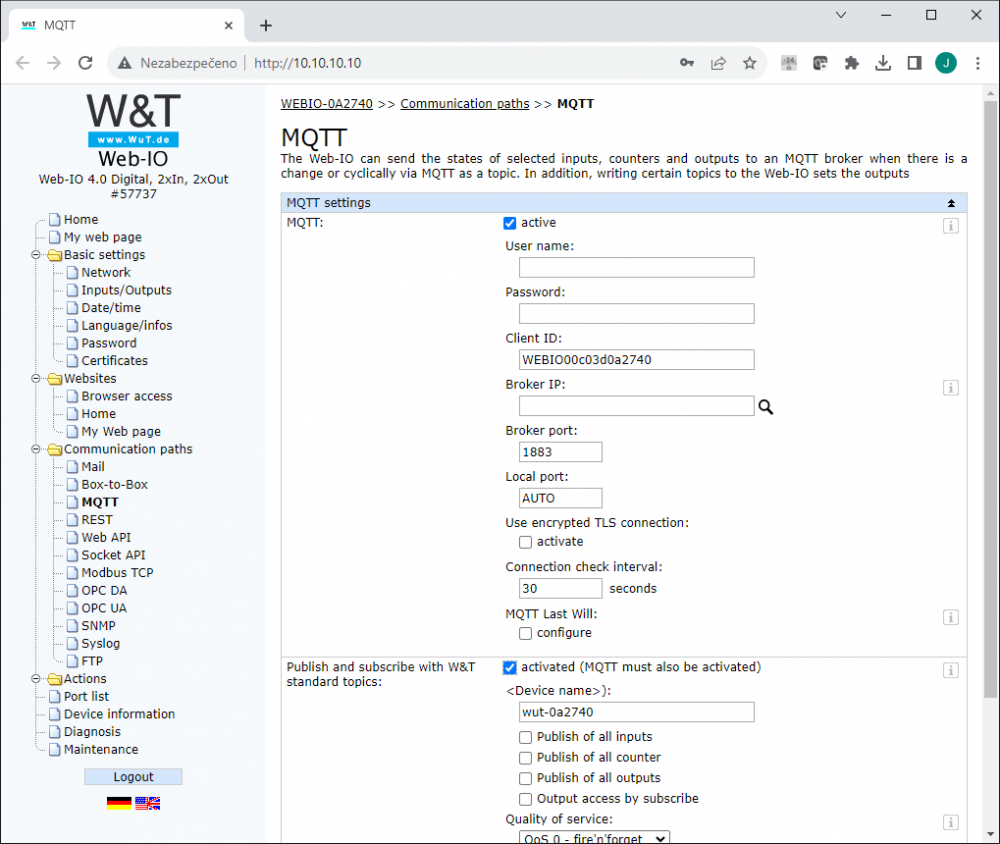Click the Connection check interval field
This screenshot has width=1000, height=844.
[x=561, y=588]
